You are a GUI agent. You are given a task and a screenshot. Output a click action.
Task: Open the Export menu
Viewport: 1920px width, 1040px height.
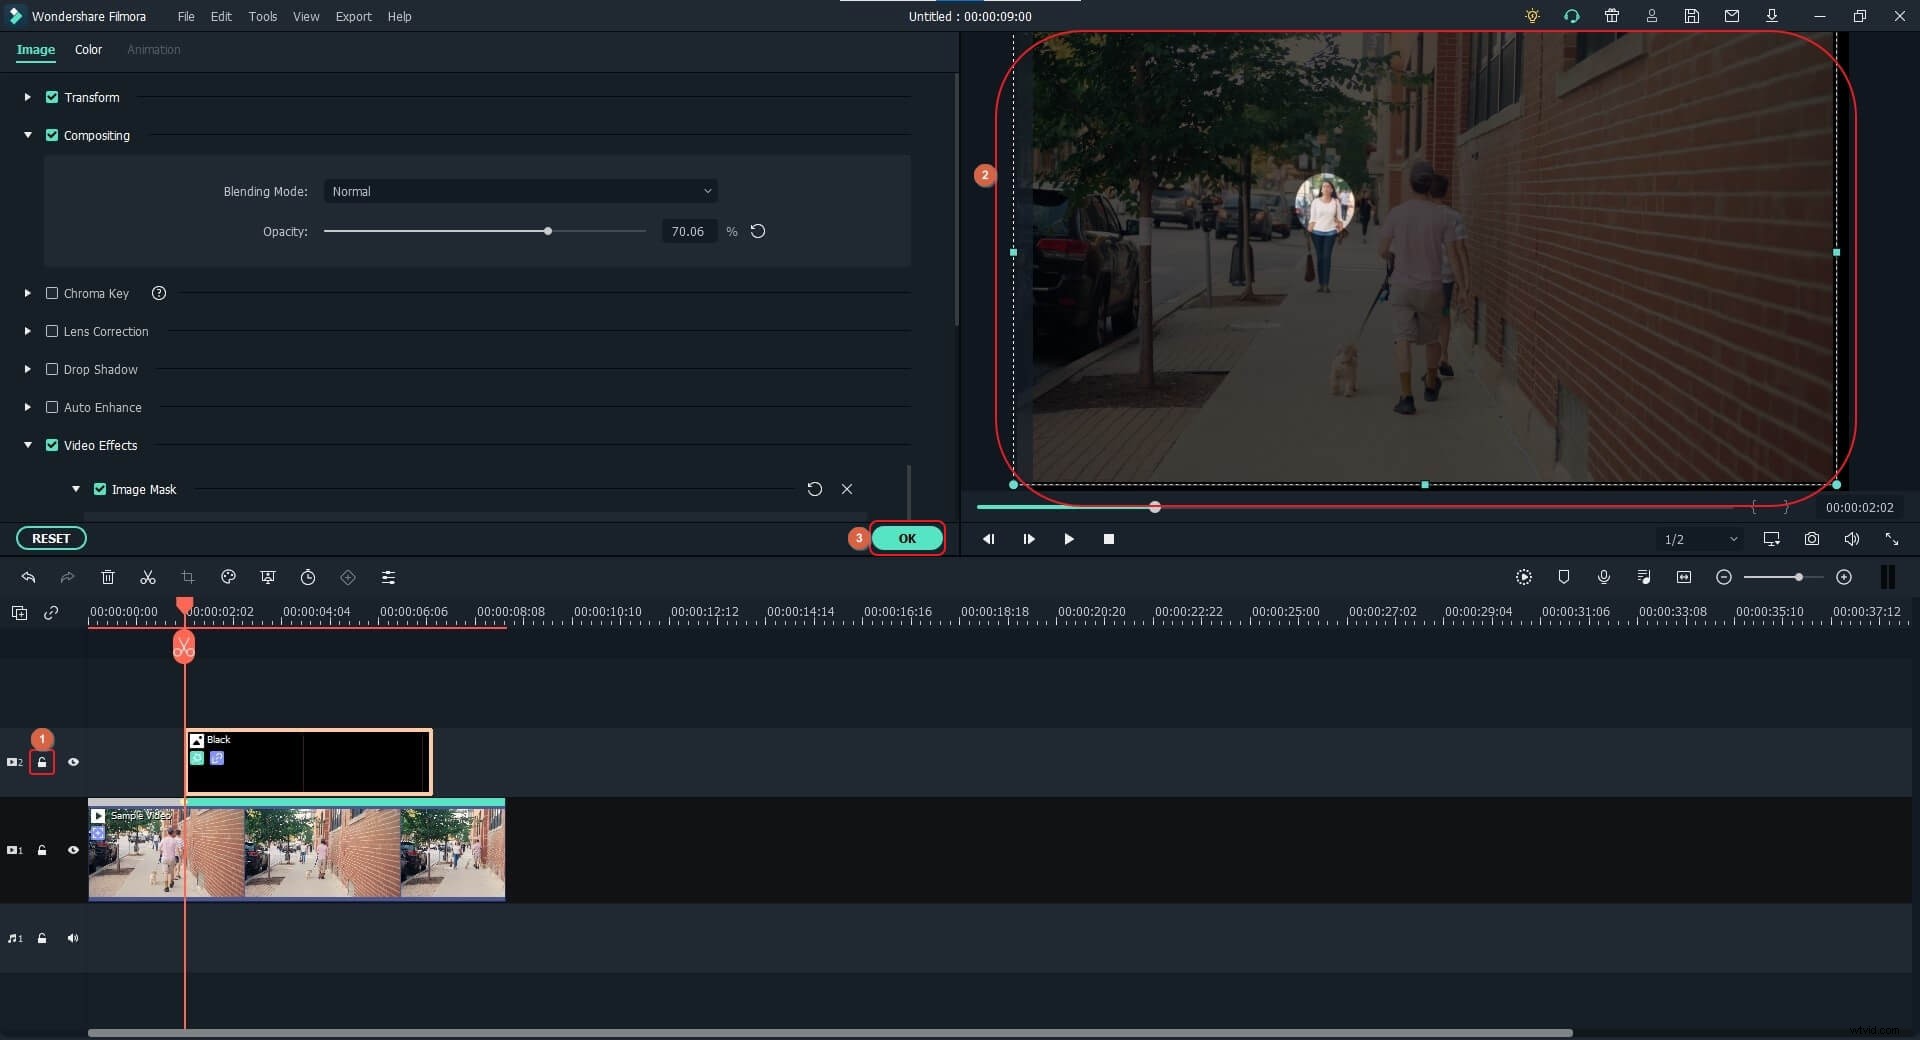coord(353,16)
